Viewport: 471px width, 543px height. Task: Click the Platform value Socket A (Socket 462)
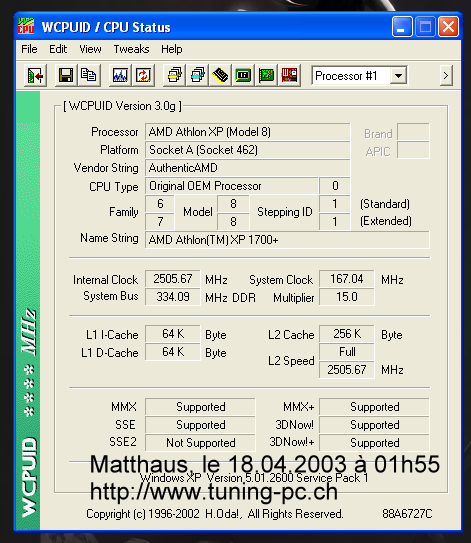pos(247,150)
